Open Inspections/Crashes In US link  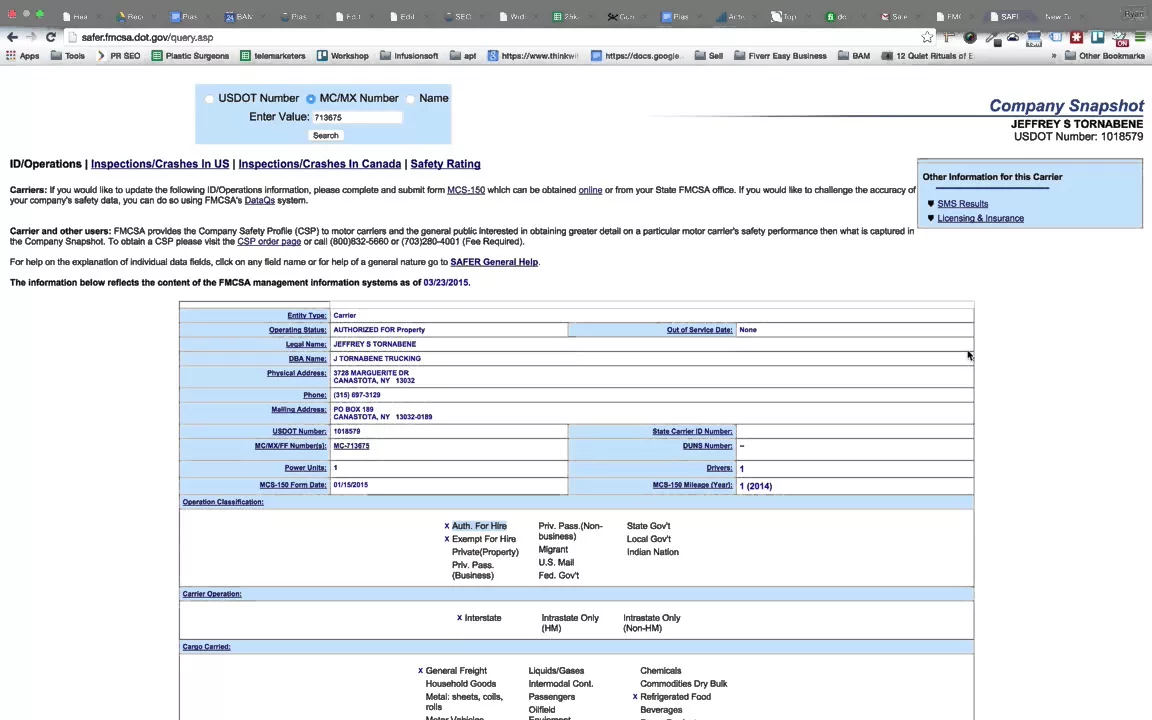tap(160, 164)
